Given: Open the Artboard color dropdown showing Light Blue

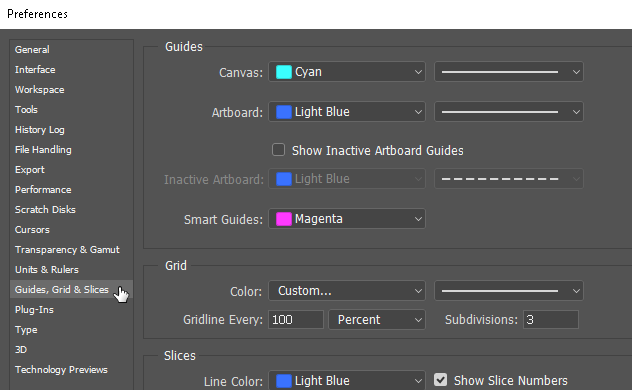Looking at the screenshot, I should [x=347, y=112].
